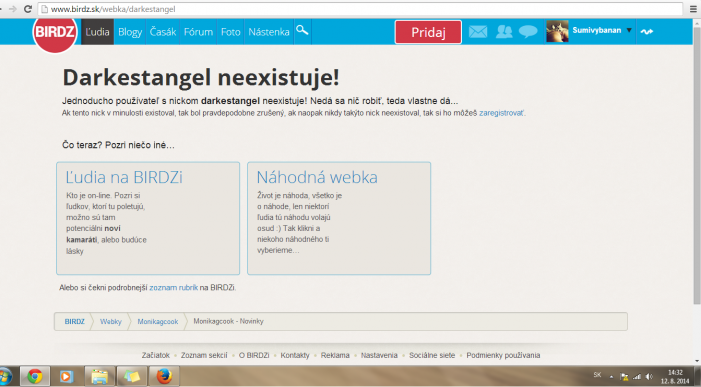Follow the zaregistrovať link

[x=502, y=113]
